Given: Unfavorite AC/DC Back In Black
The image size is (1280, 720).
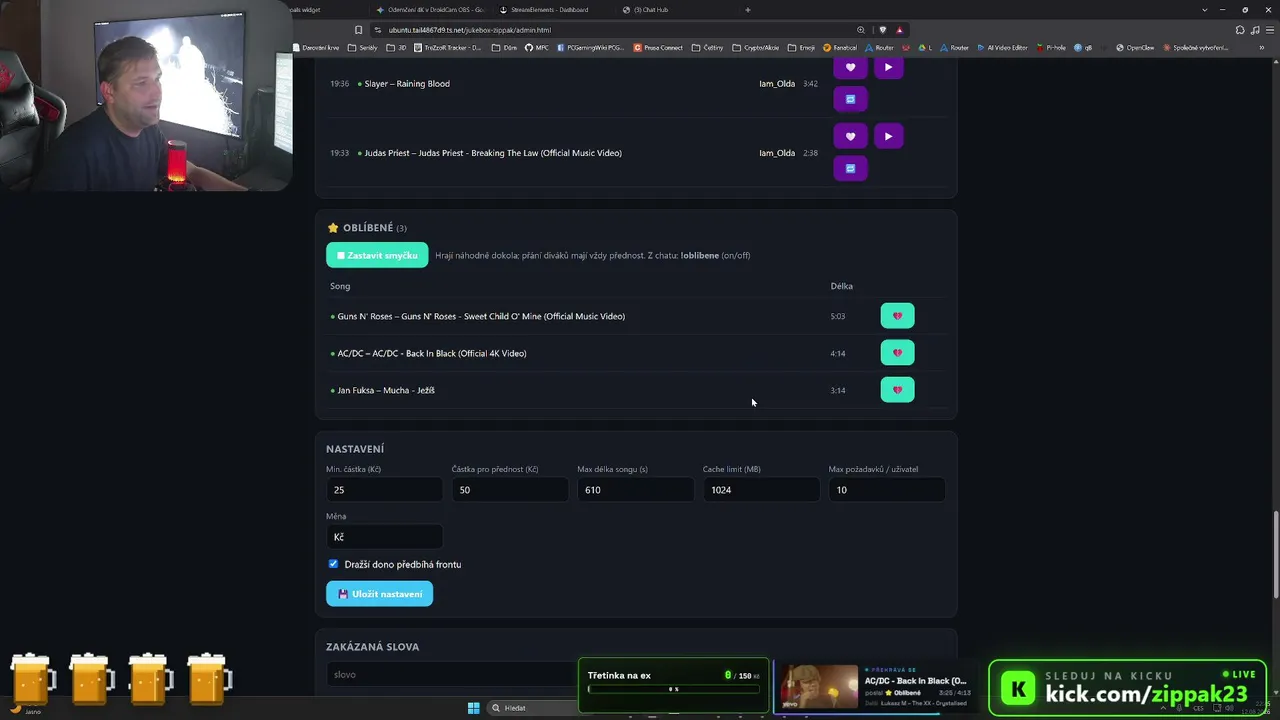Looking at the screenshot, I should click(897, 353).
